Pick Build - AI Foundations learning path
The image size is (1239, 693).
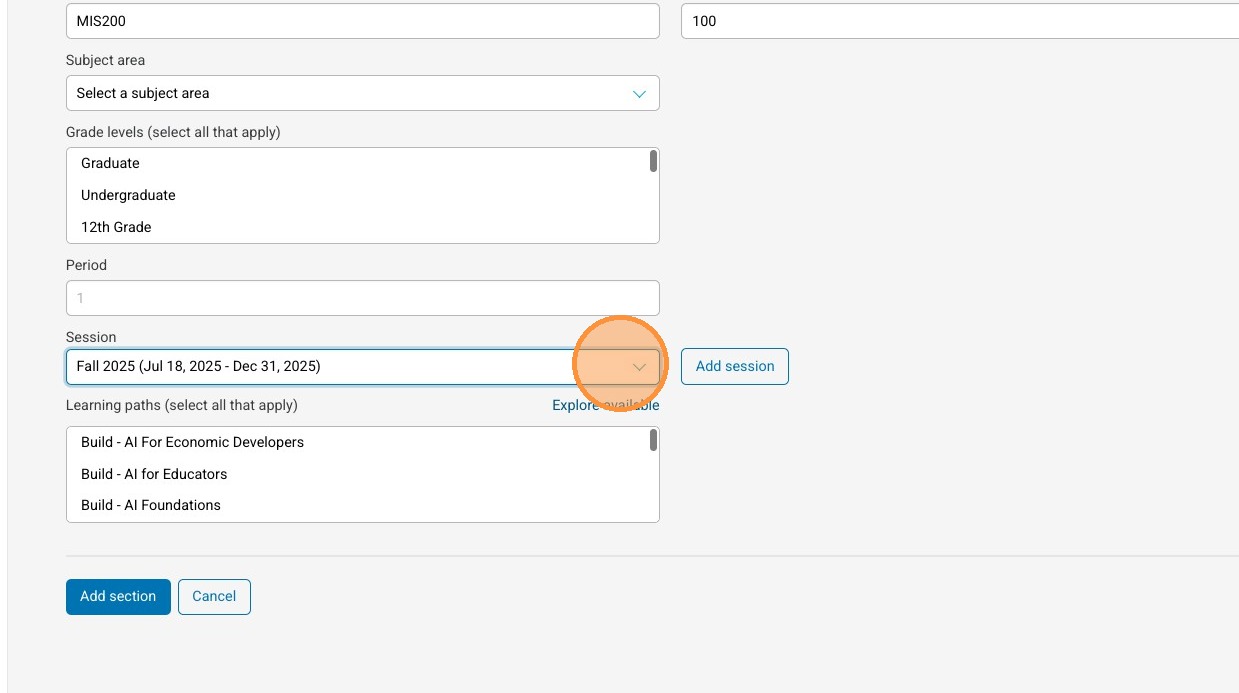point(151,505)
